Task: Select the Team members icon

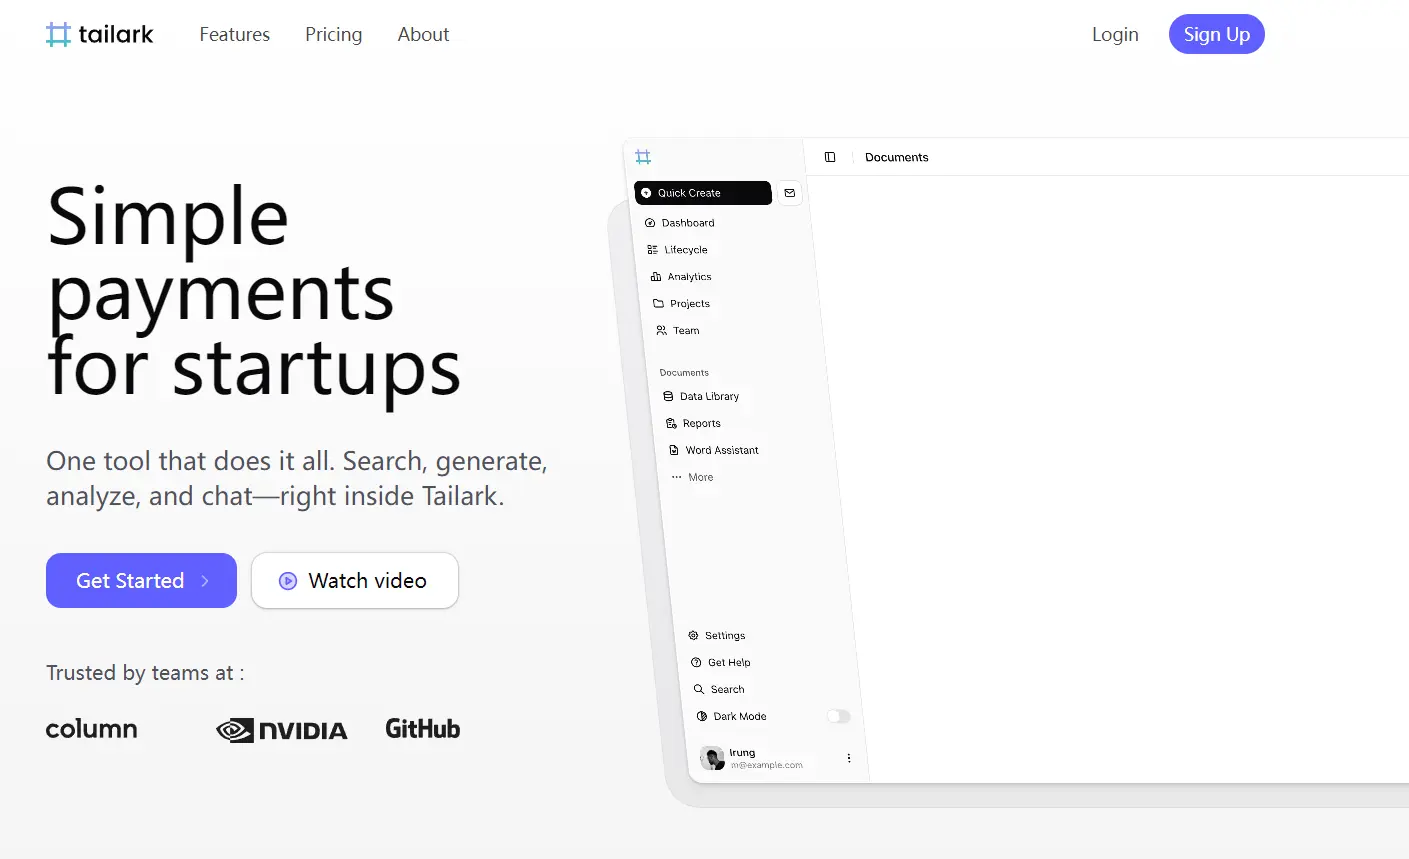Action: (661, 330)
